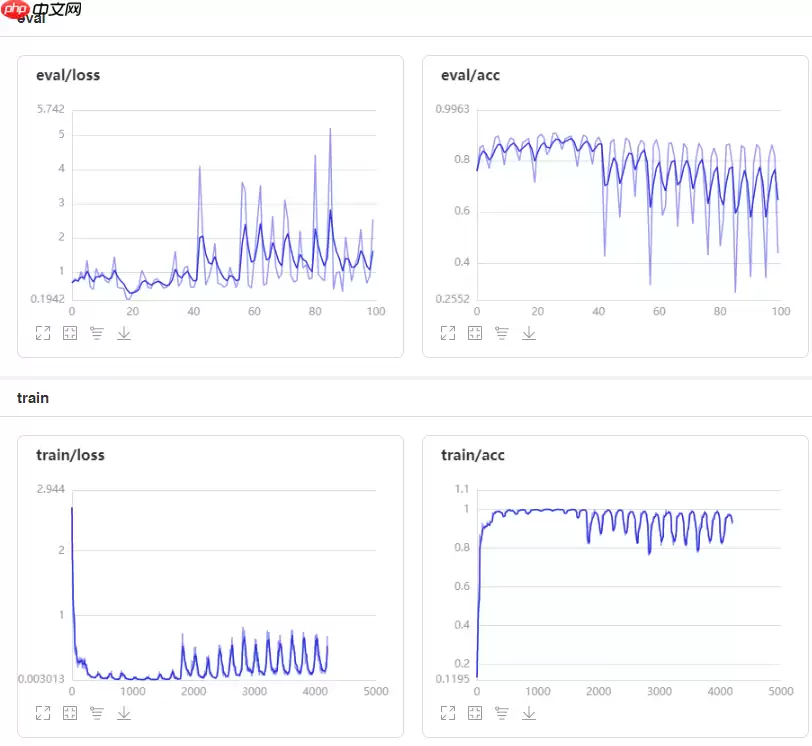812x746 pixels.
Task: Collapse the train section header
Action: tap(33, 398)
